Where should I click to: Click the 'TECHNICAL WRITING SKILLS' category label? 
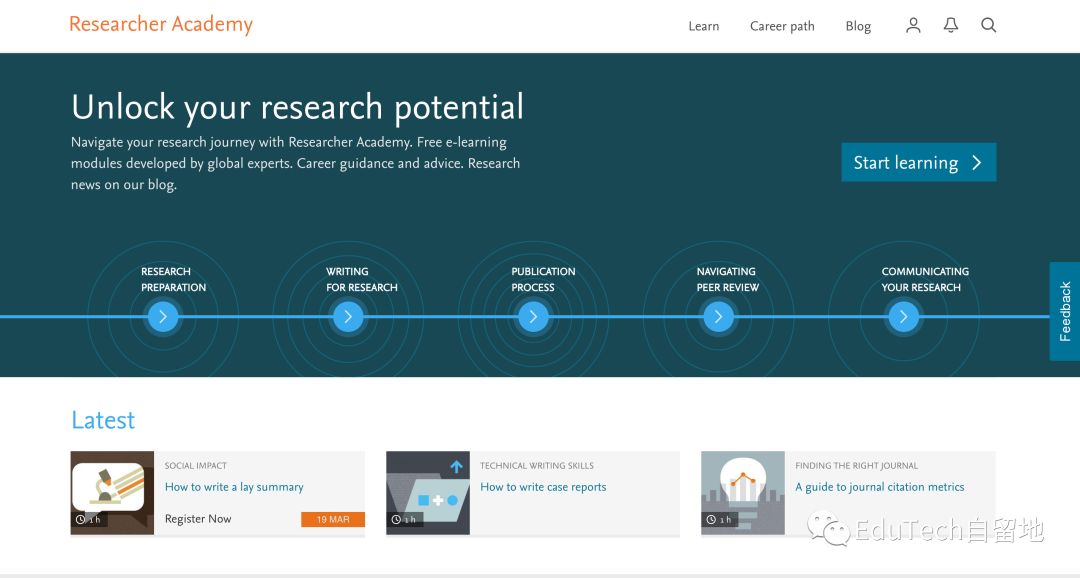coord(537,466)
